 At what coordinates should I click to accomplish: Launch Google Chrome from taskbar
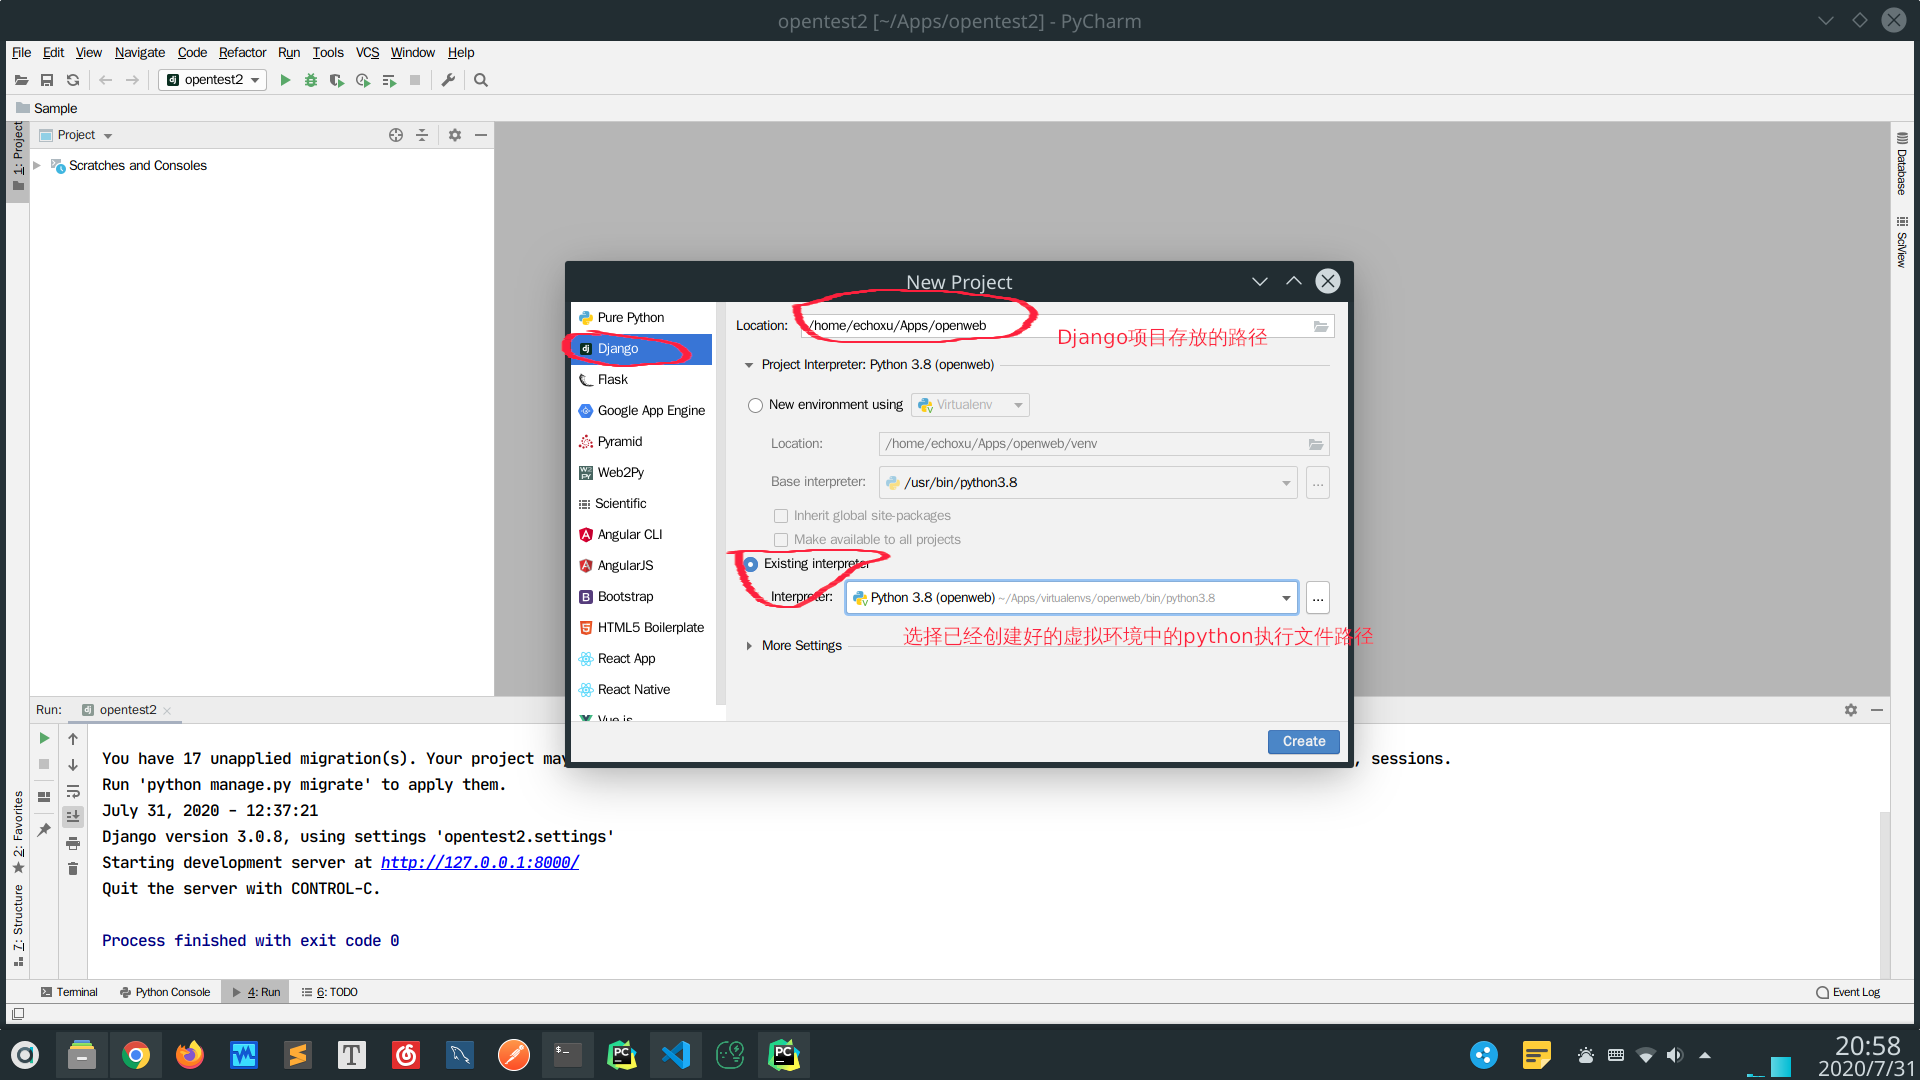(x=136, y=1055)
